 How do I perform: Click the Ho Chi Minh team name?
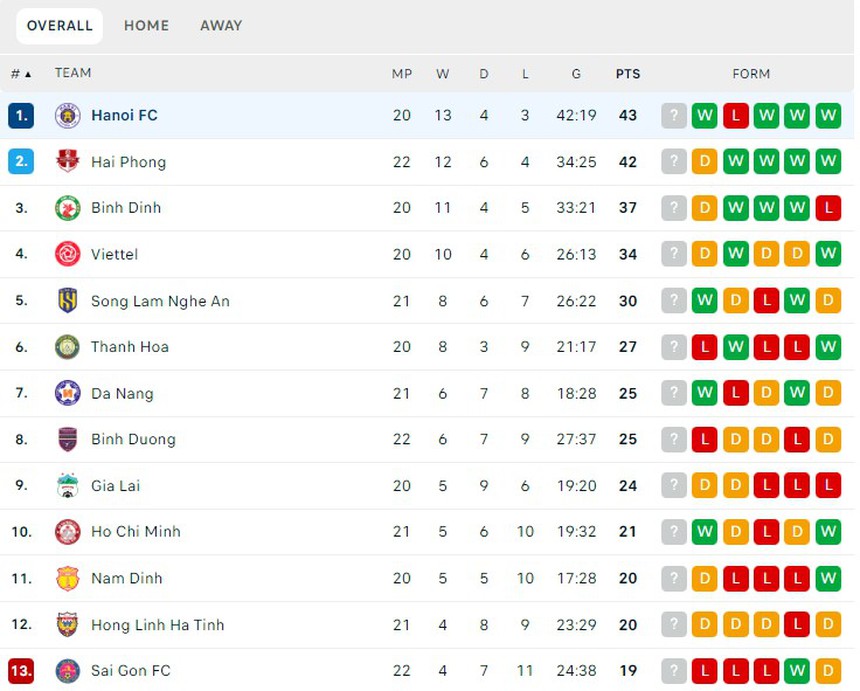136,532
